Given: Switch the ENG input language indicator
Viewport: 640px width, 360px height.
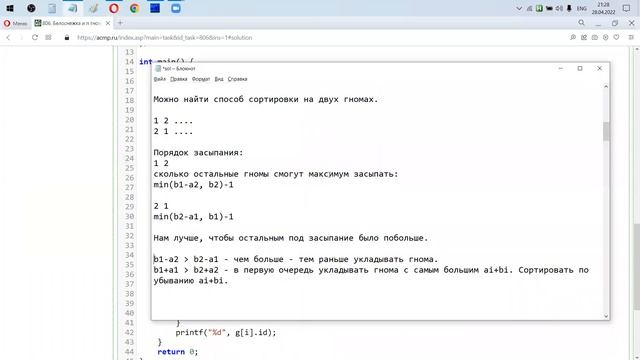Looking at the screenshot, I should click(582, 8).
